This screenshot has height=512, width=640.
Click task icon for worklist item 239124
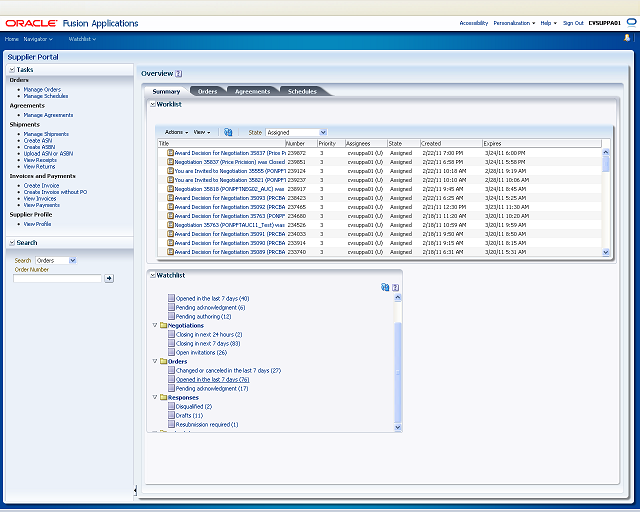[171, 171]
